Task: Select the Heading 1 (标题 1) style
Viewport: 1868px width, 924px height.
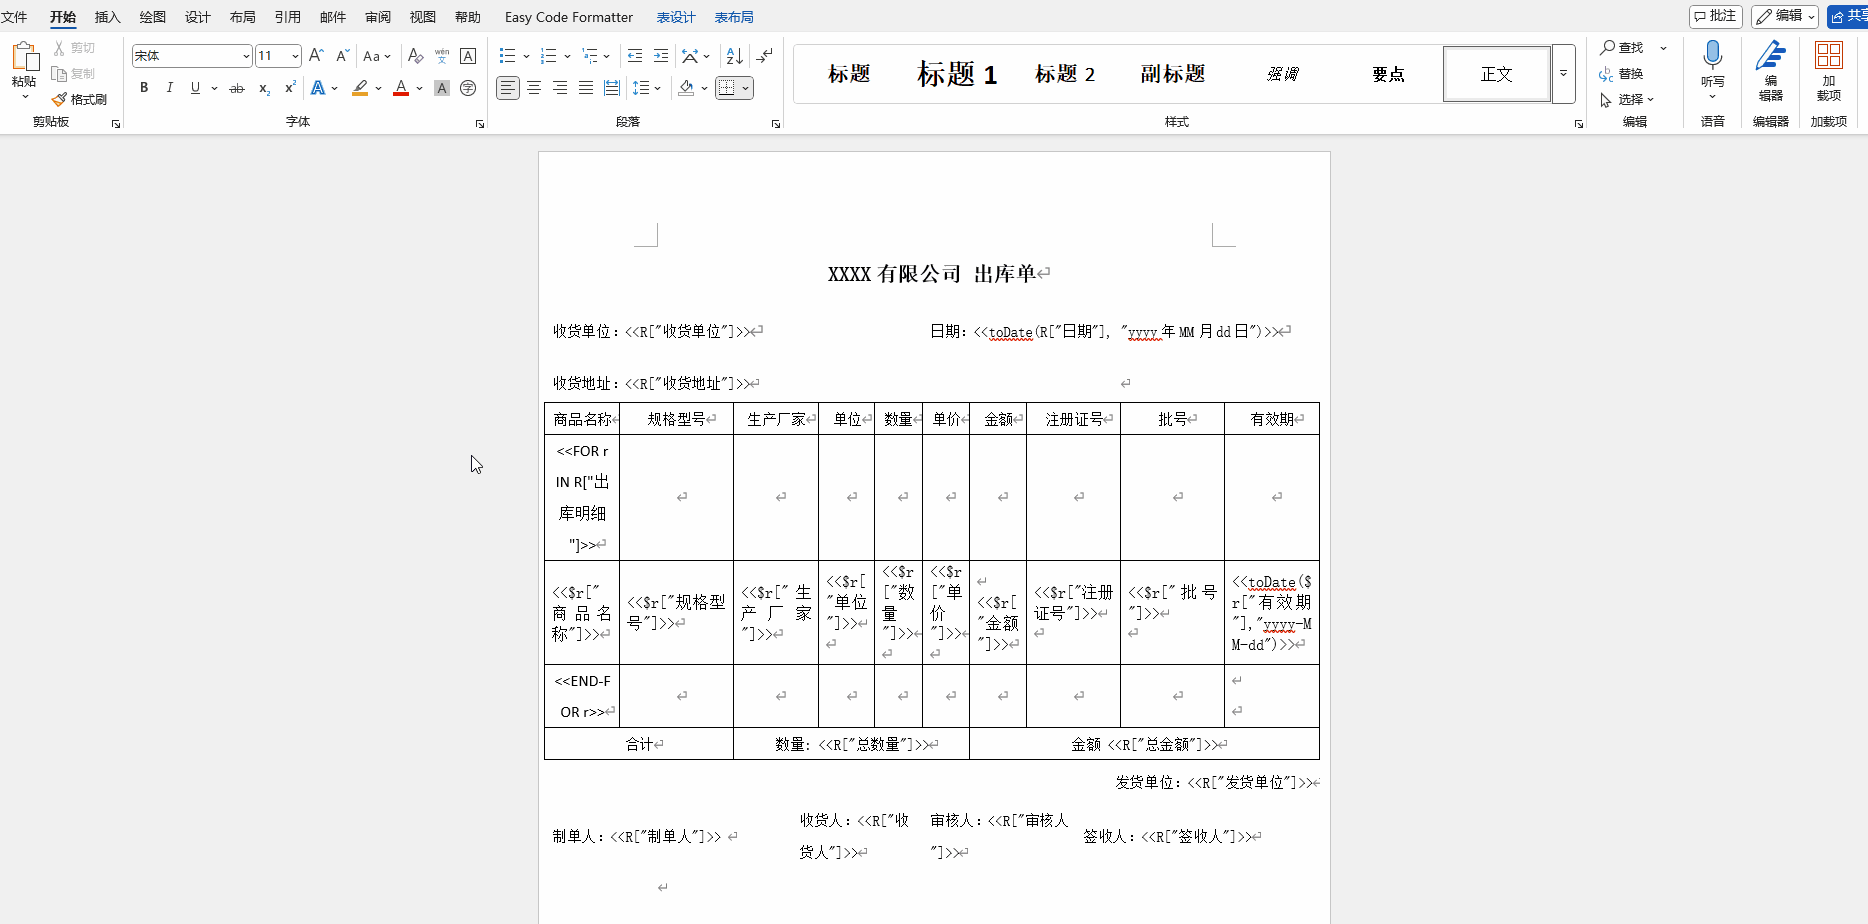Action: tap(956, 74)
